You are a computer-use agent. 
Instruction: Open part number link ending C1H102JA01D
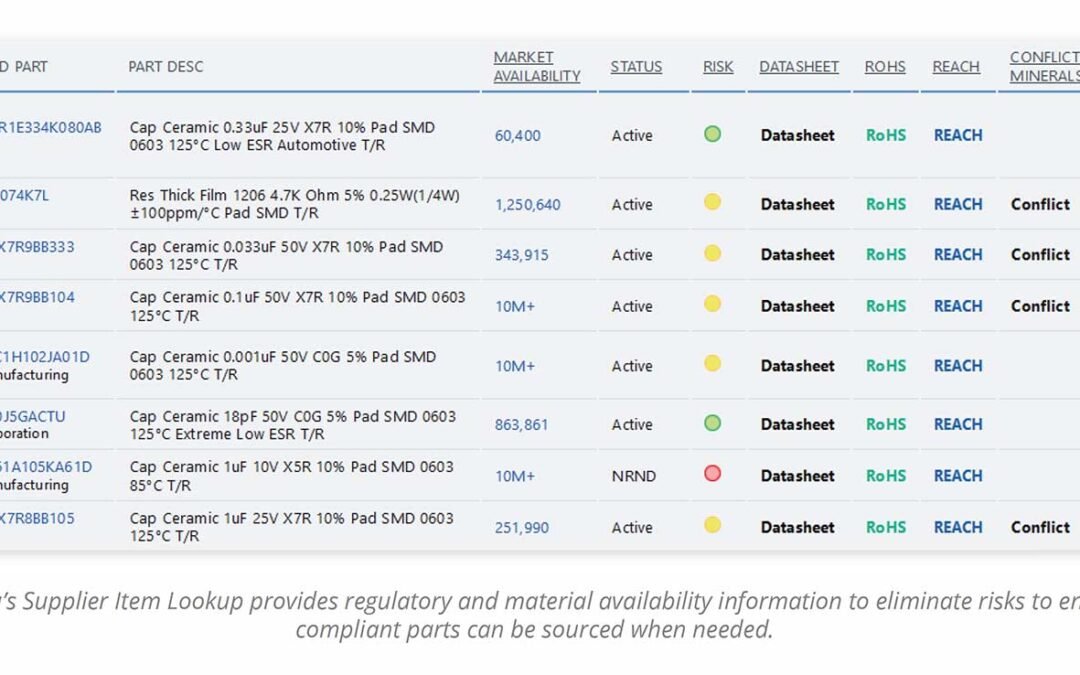tap(45, 357)
